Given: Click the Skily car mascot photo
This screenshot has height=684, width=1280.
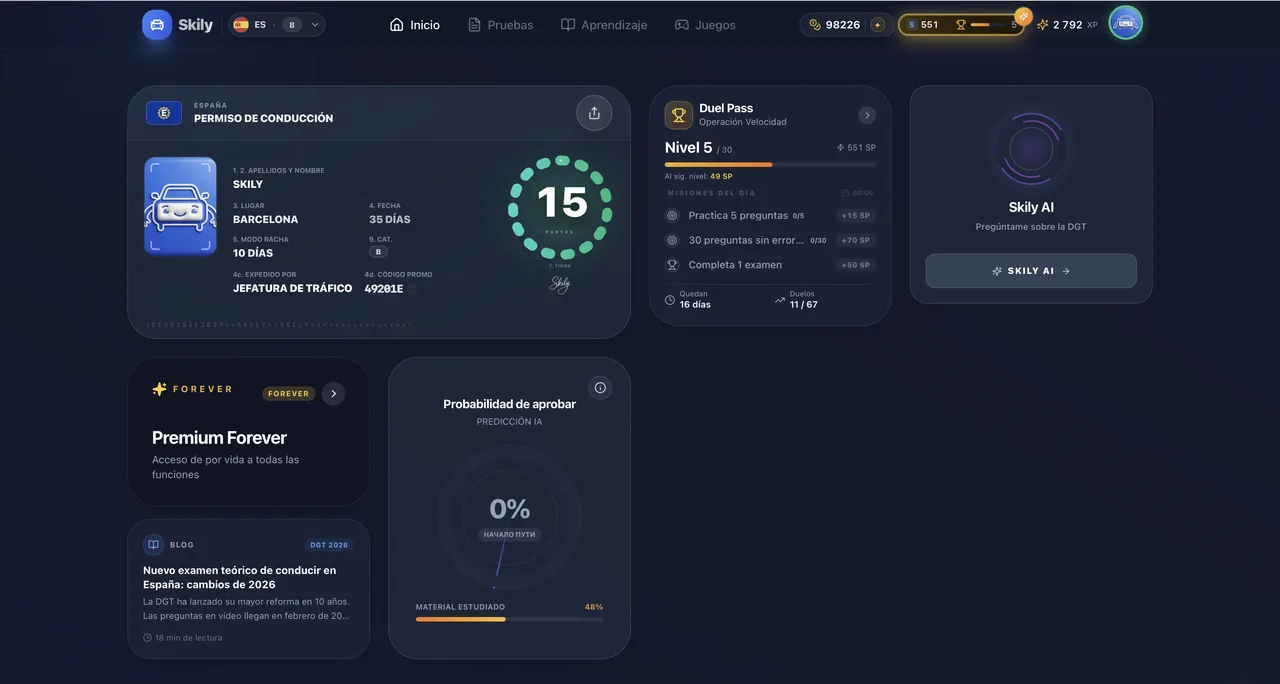Looking at the screenshot, I should click(x=180, y=206).
